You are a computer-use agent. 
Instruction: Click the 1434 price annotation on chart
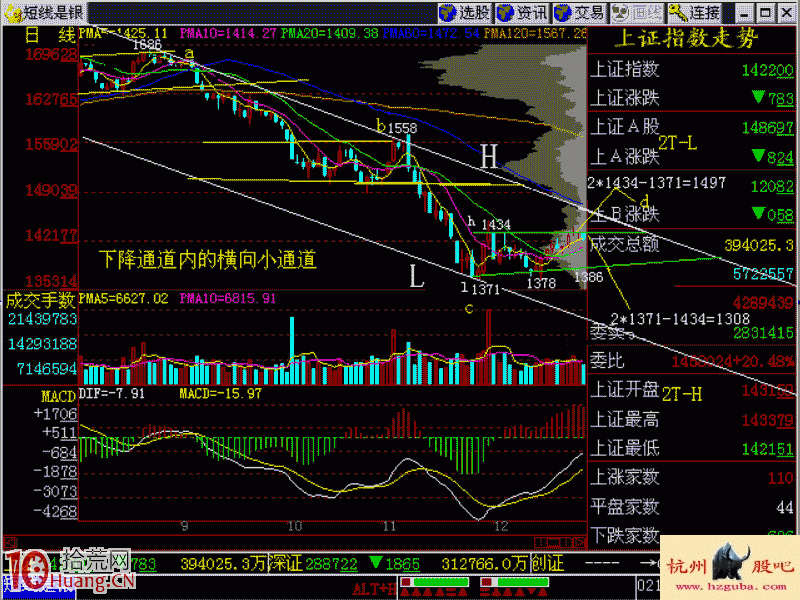click(x=496, y=225)
